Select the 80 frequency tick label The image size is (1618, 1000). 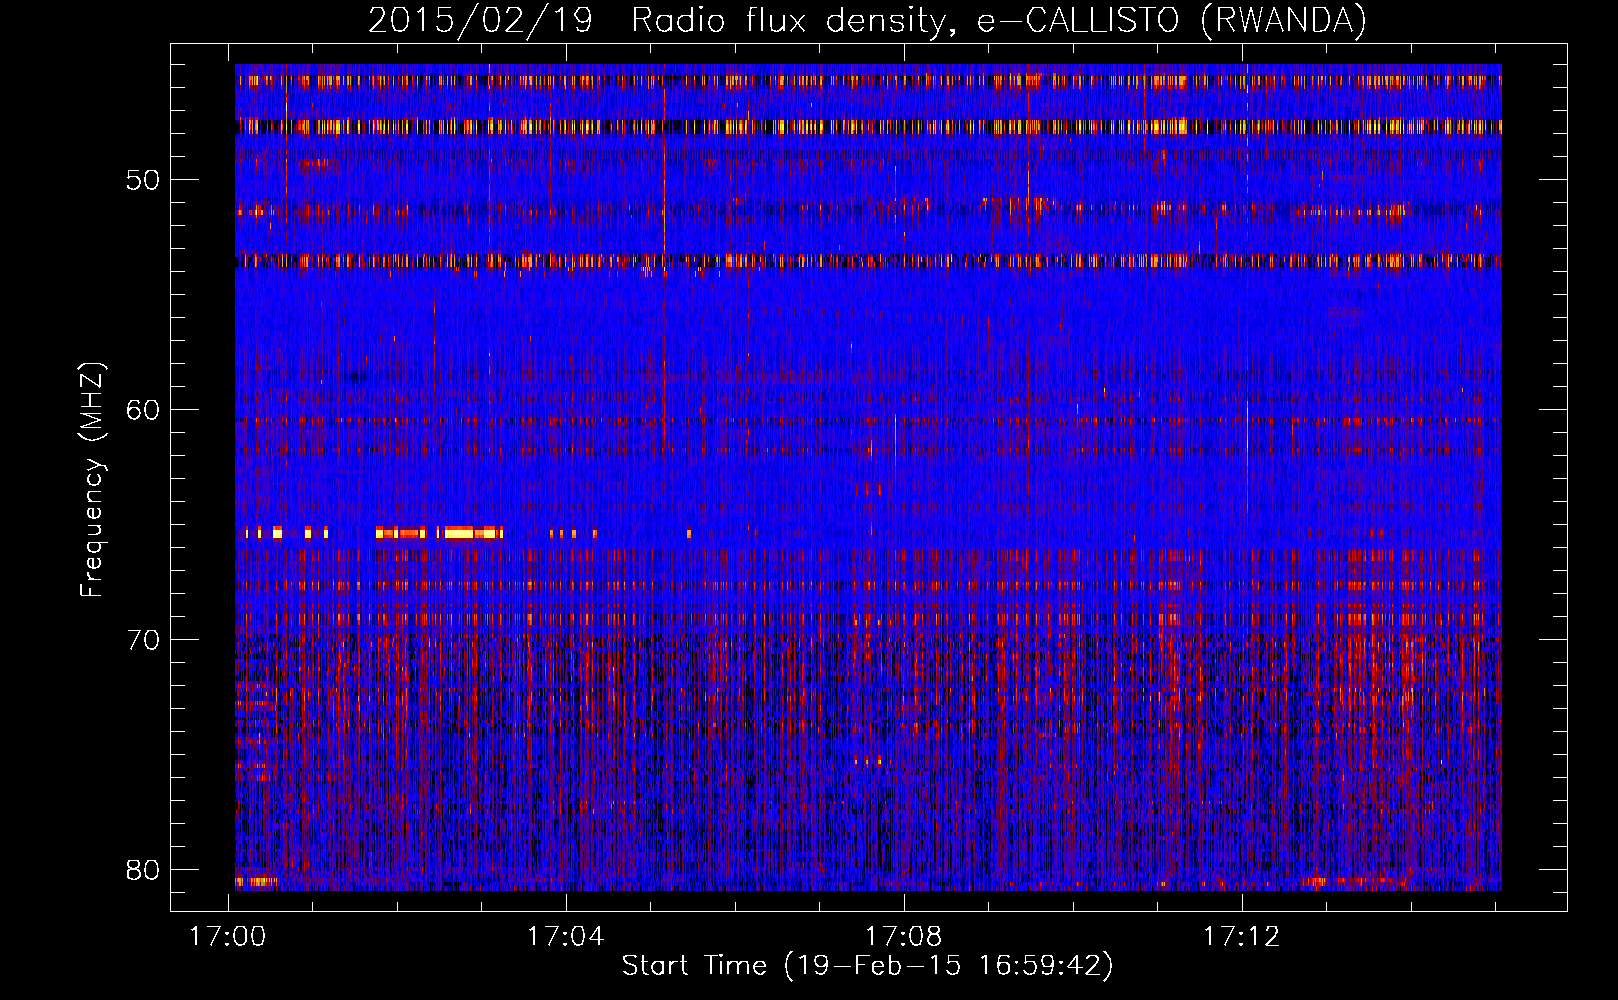tap(143, 869)
